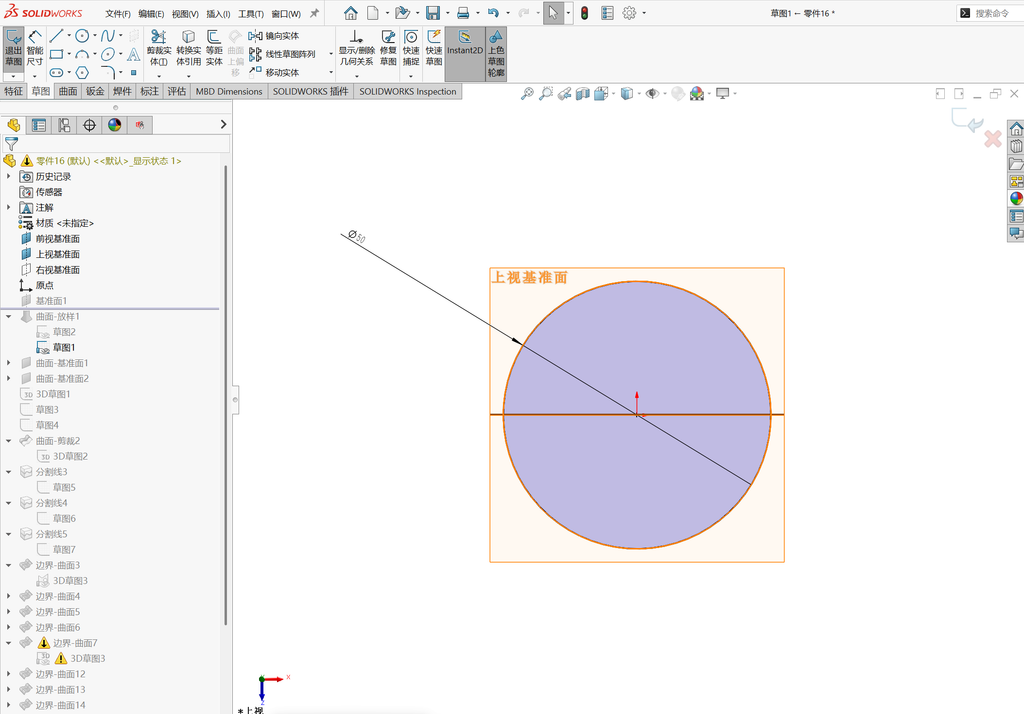The width and height of the screenshot is (1024, 714).
Task: Collapse the 曲面-放样1 tree node
Action: tap(8, 317)
